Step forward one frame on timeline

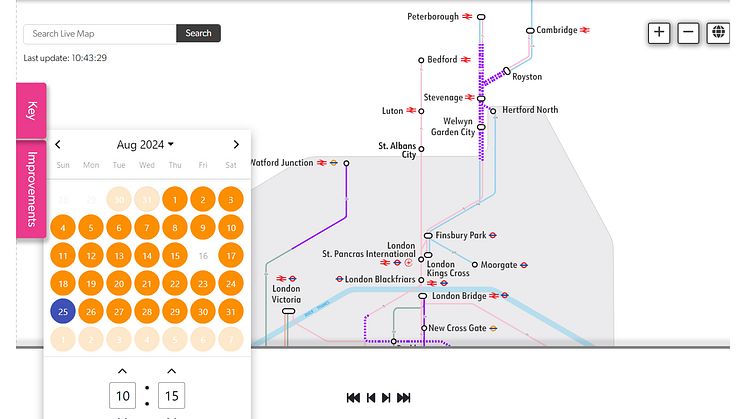pyautogui.click(x=386, y=398)
